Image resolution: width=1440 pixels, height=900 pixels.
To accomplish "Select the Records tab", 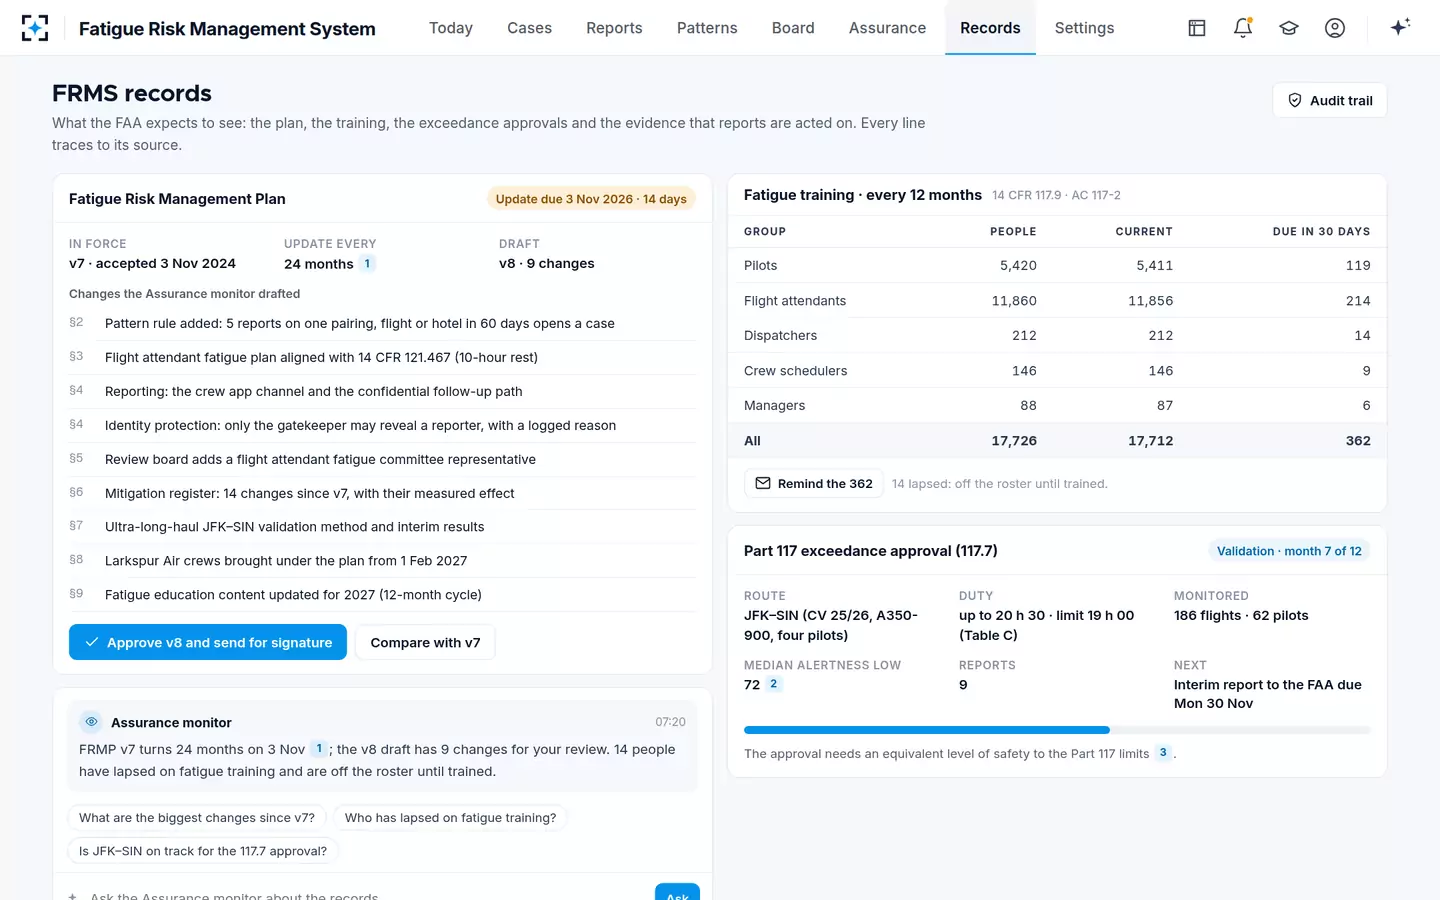I will [x=990, y=28].
